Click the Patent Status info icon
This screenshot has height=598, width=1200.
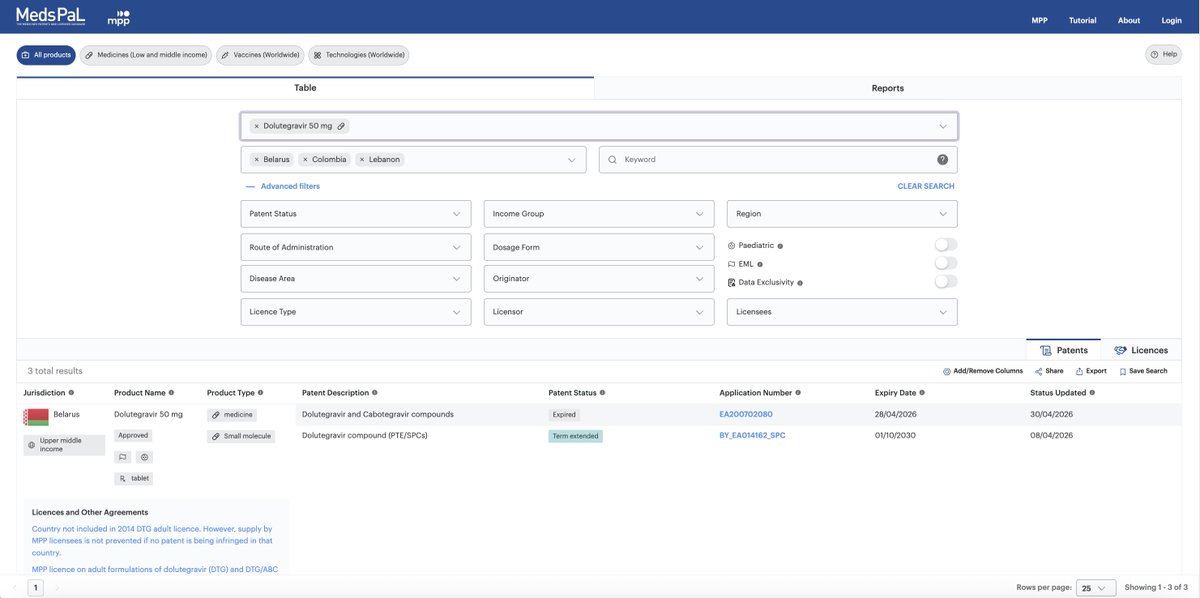(602, 393)
